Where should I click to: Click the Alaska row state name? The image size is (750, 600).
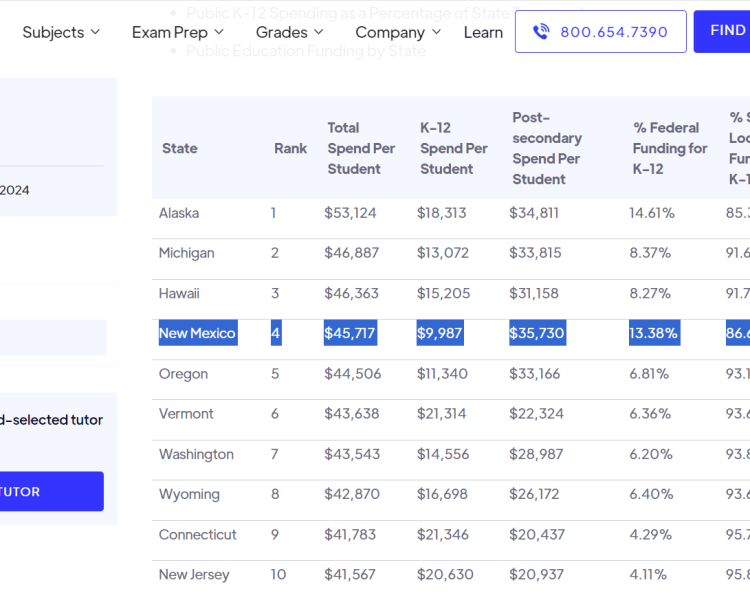pos(179,213)
